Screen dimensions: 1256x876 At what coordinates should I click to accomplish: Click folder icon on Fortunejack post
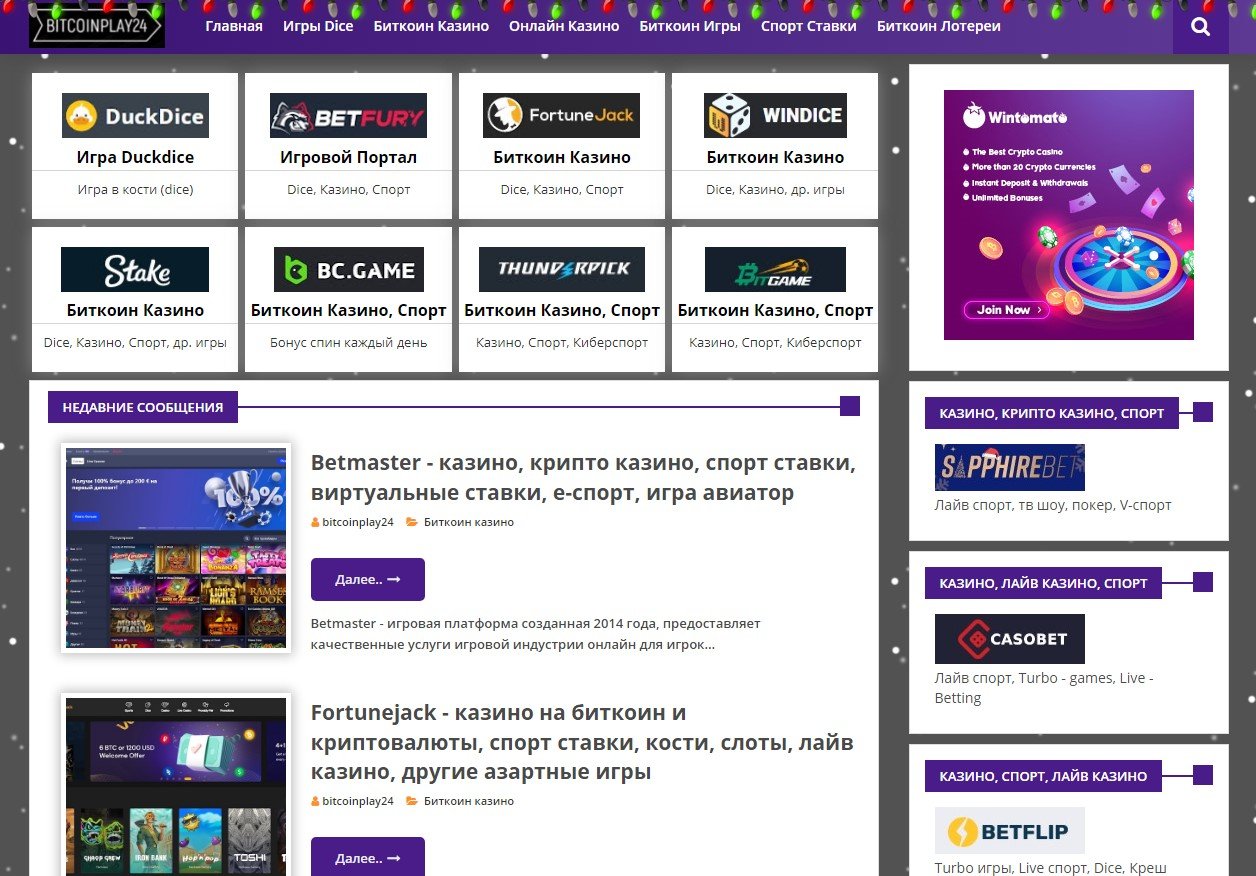[x=412, y=801]
